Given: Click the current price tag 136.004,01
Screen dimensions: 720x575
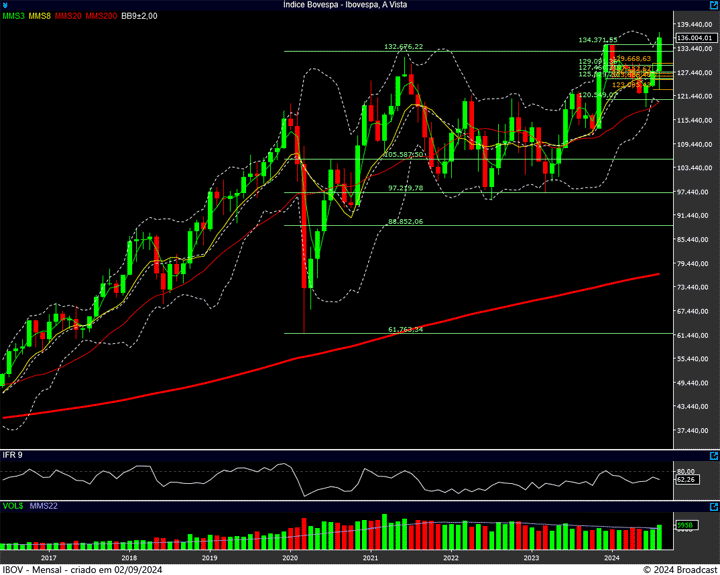Looking at the screenshot, I should coord(696,37).
